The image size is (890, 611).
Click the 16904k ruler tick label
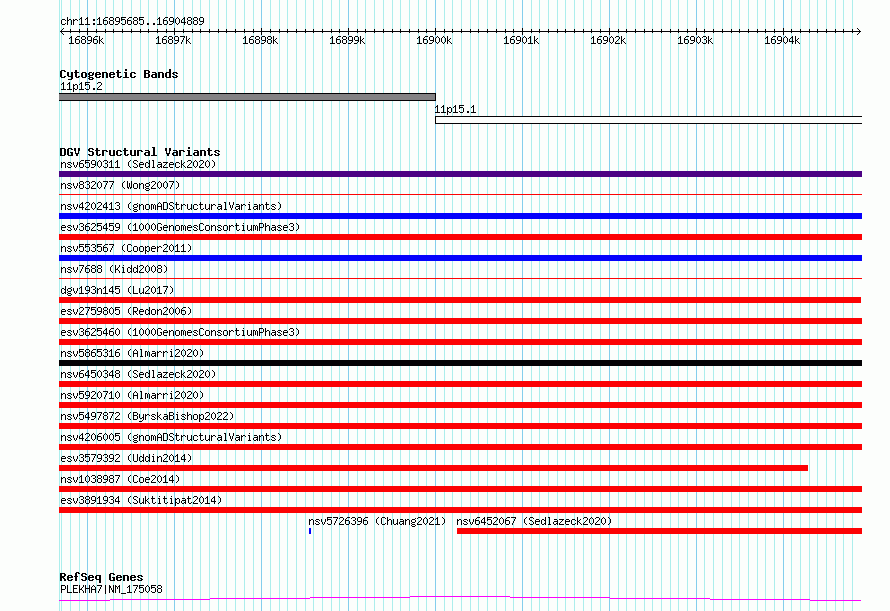coord(782,40)
